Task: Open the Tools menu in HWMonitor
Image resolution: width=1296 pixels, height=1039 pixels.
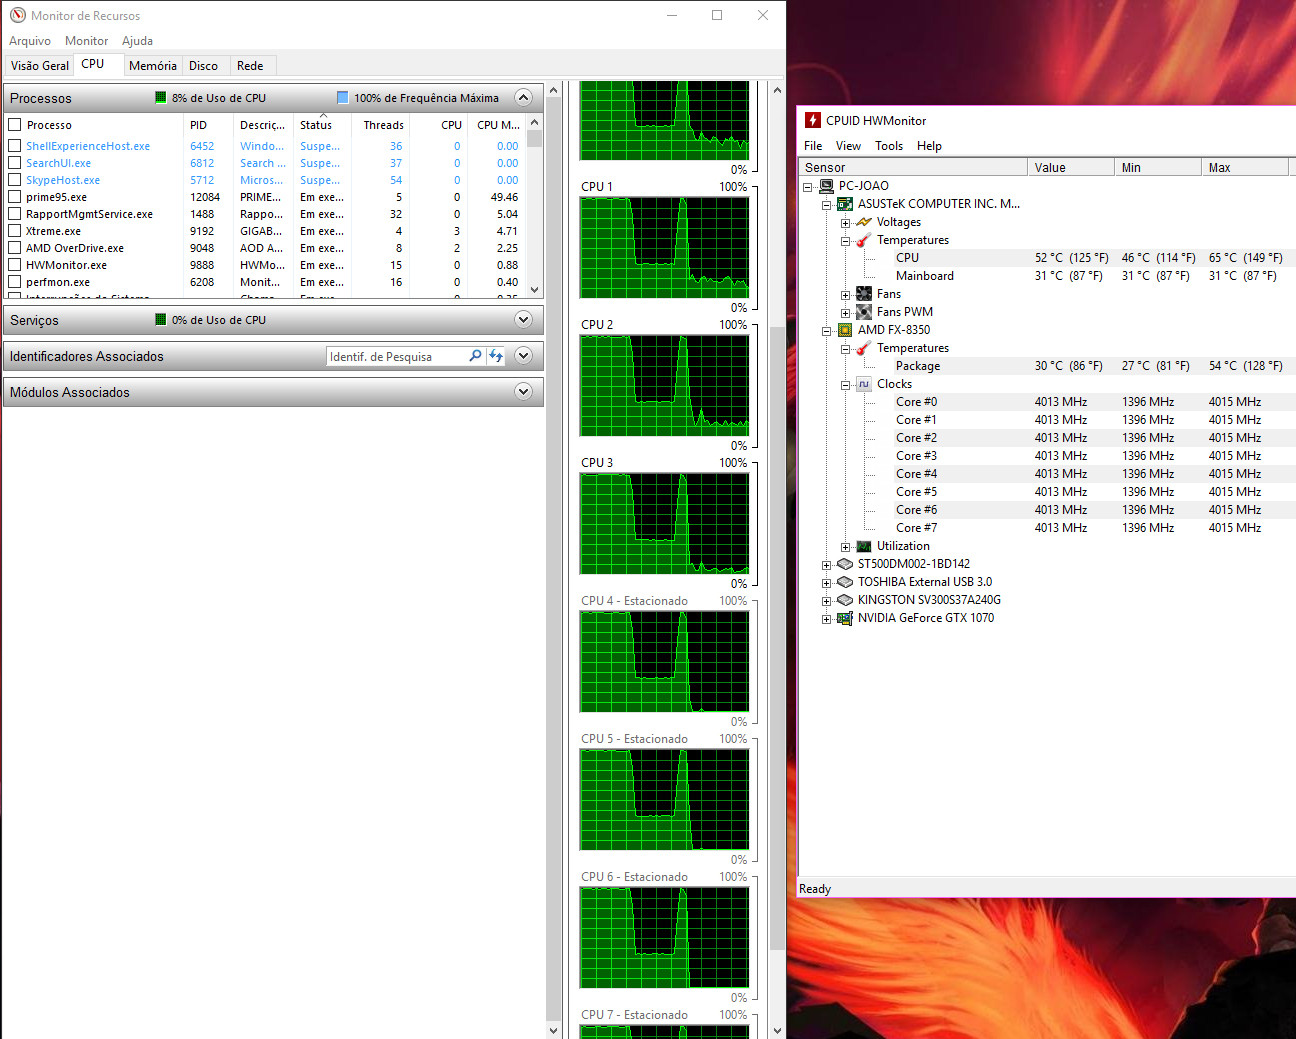Action: click(x=888, y=146)
